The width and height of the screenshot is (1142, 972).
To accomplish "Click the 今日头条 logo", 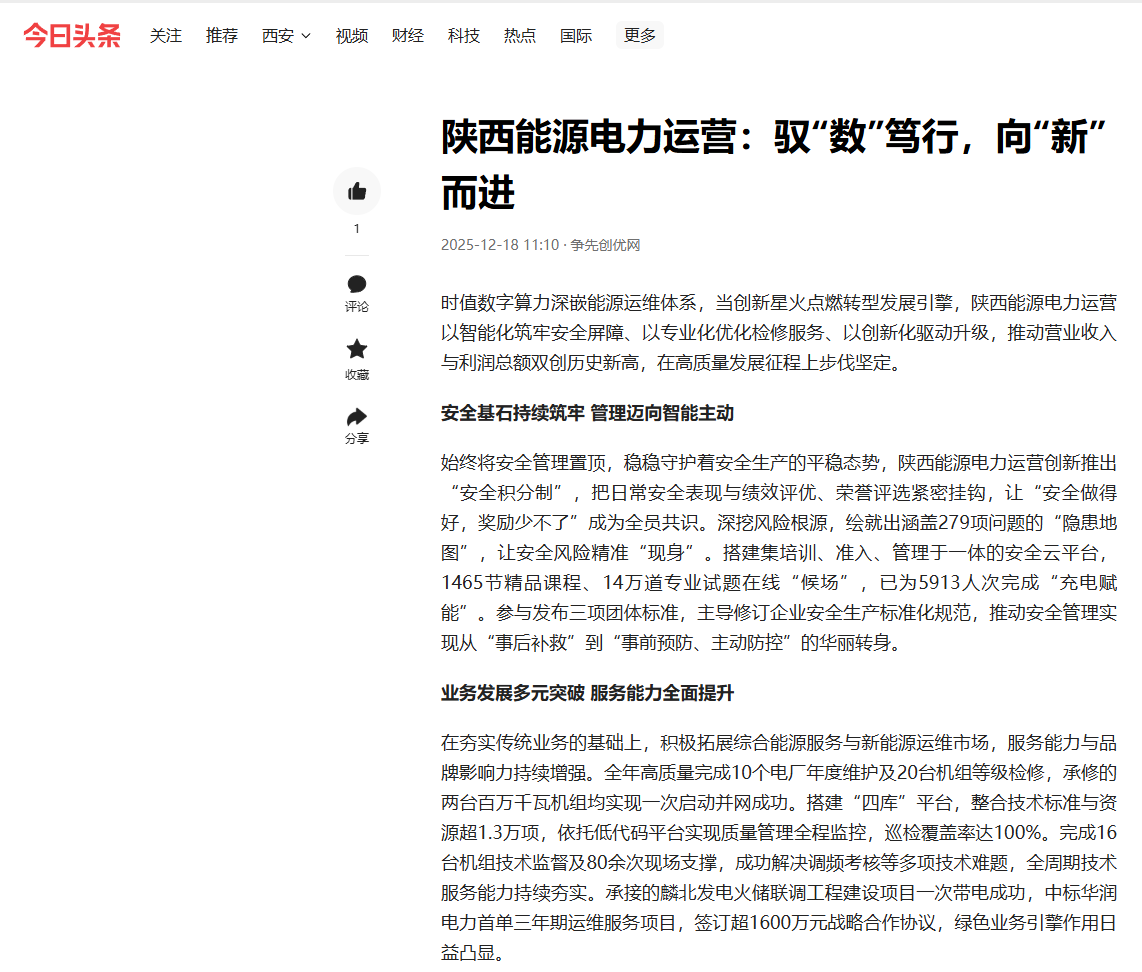I will coord(72,35).
